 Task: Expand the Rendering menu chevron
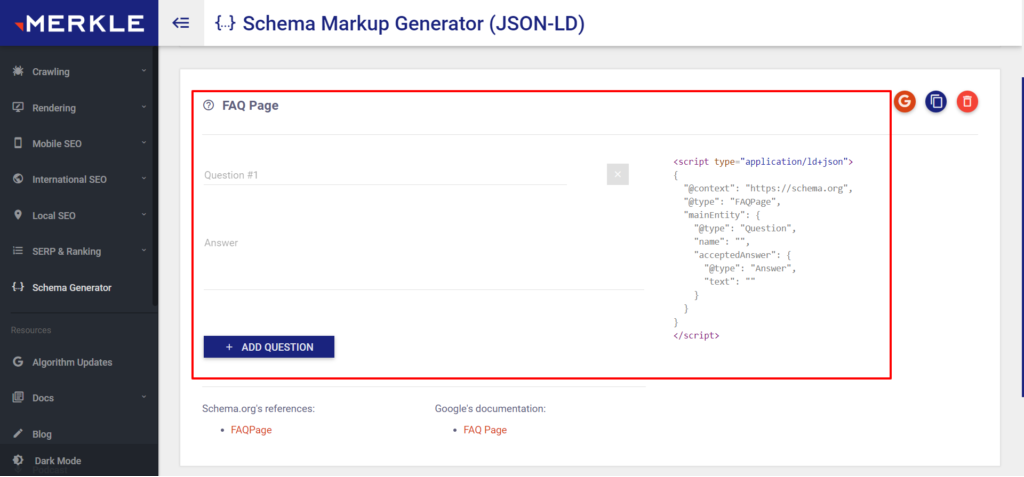[144, 106]
